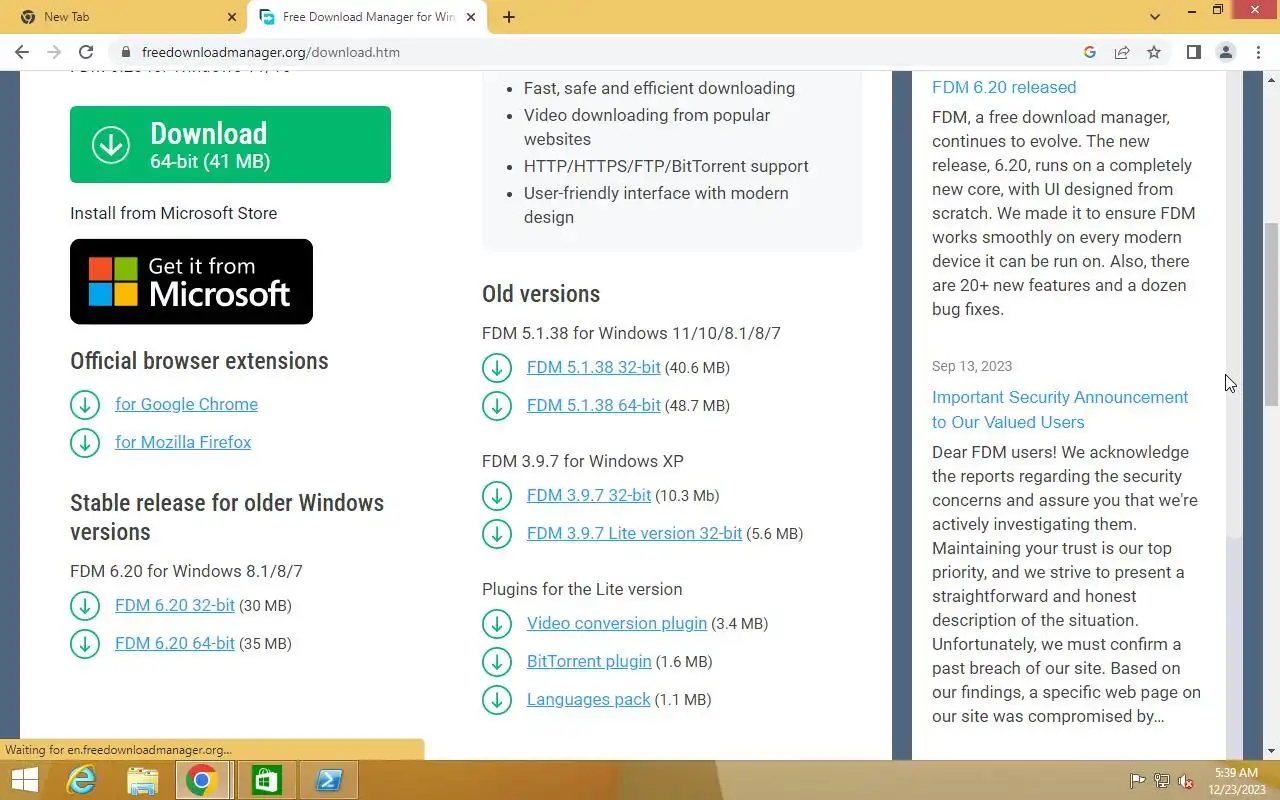
Task: Open Important Security Announcement article
Action: (1060, 409)
